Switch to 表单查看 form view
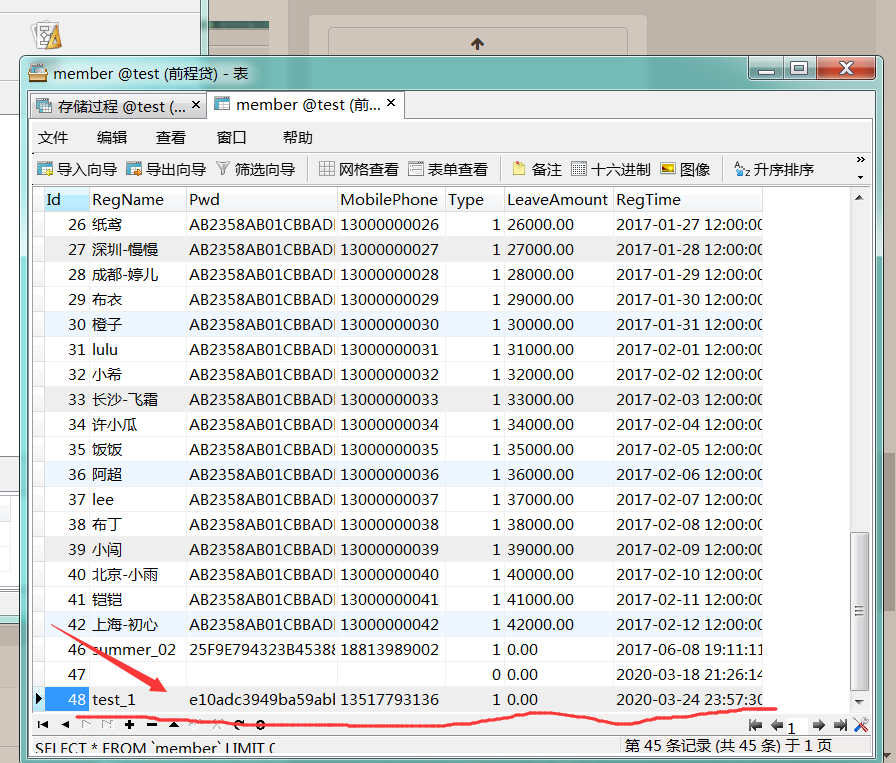 (x=448, y=169)
